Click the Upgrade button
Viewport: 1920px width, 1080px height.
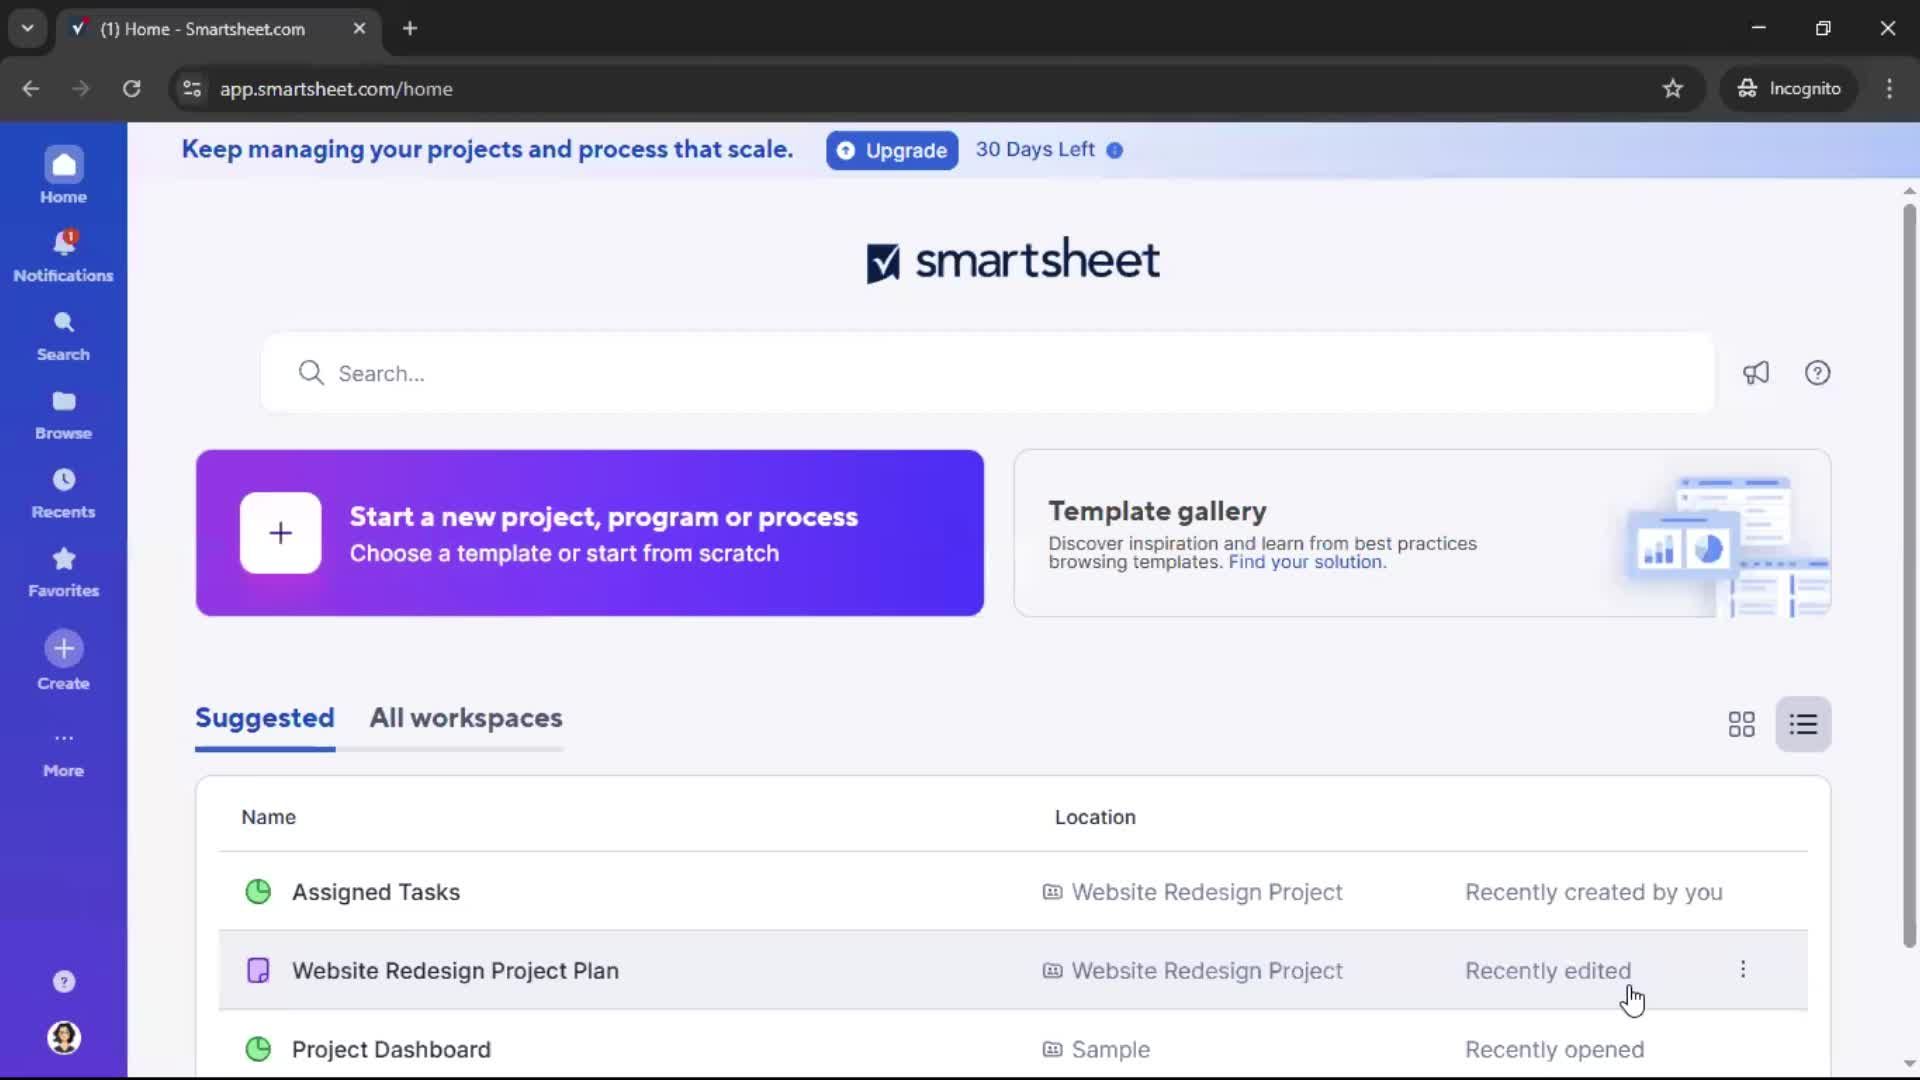click(x=891, y=150)
